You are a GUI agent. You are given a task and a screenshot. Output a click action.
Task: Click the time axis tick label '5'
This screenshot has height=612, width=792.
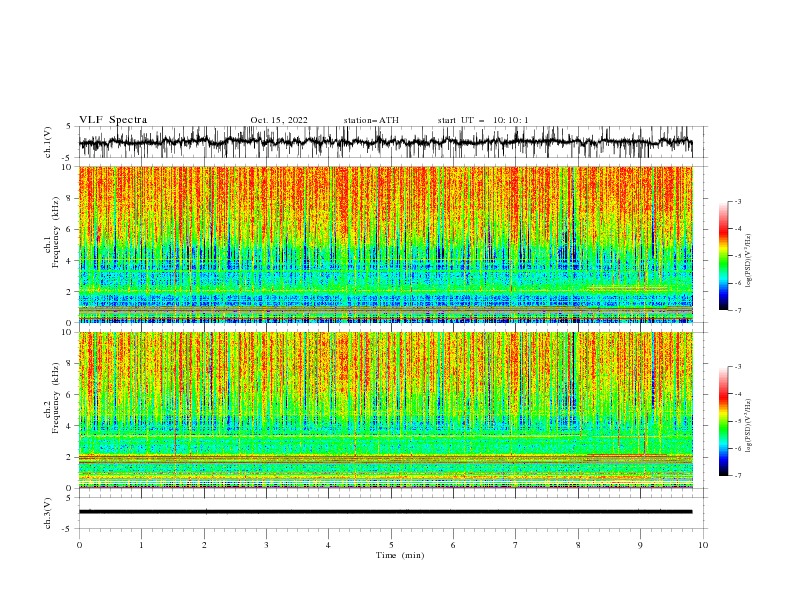(391, 545)
